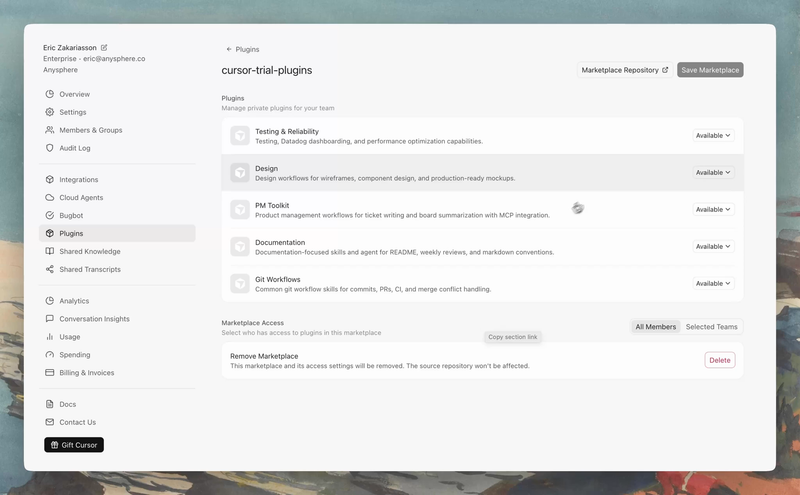
Task: Click the Remove Marketplace heading
Action: tap(264, 356)
